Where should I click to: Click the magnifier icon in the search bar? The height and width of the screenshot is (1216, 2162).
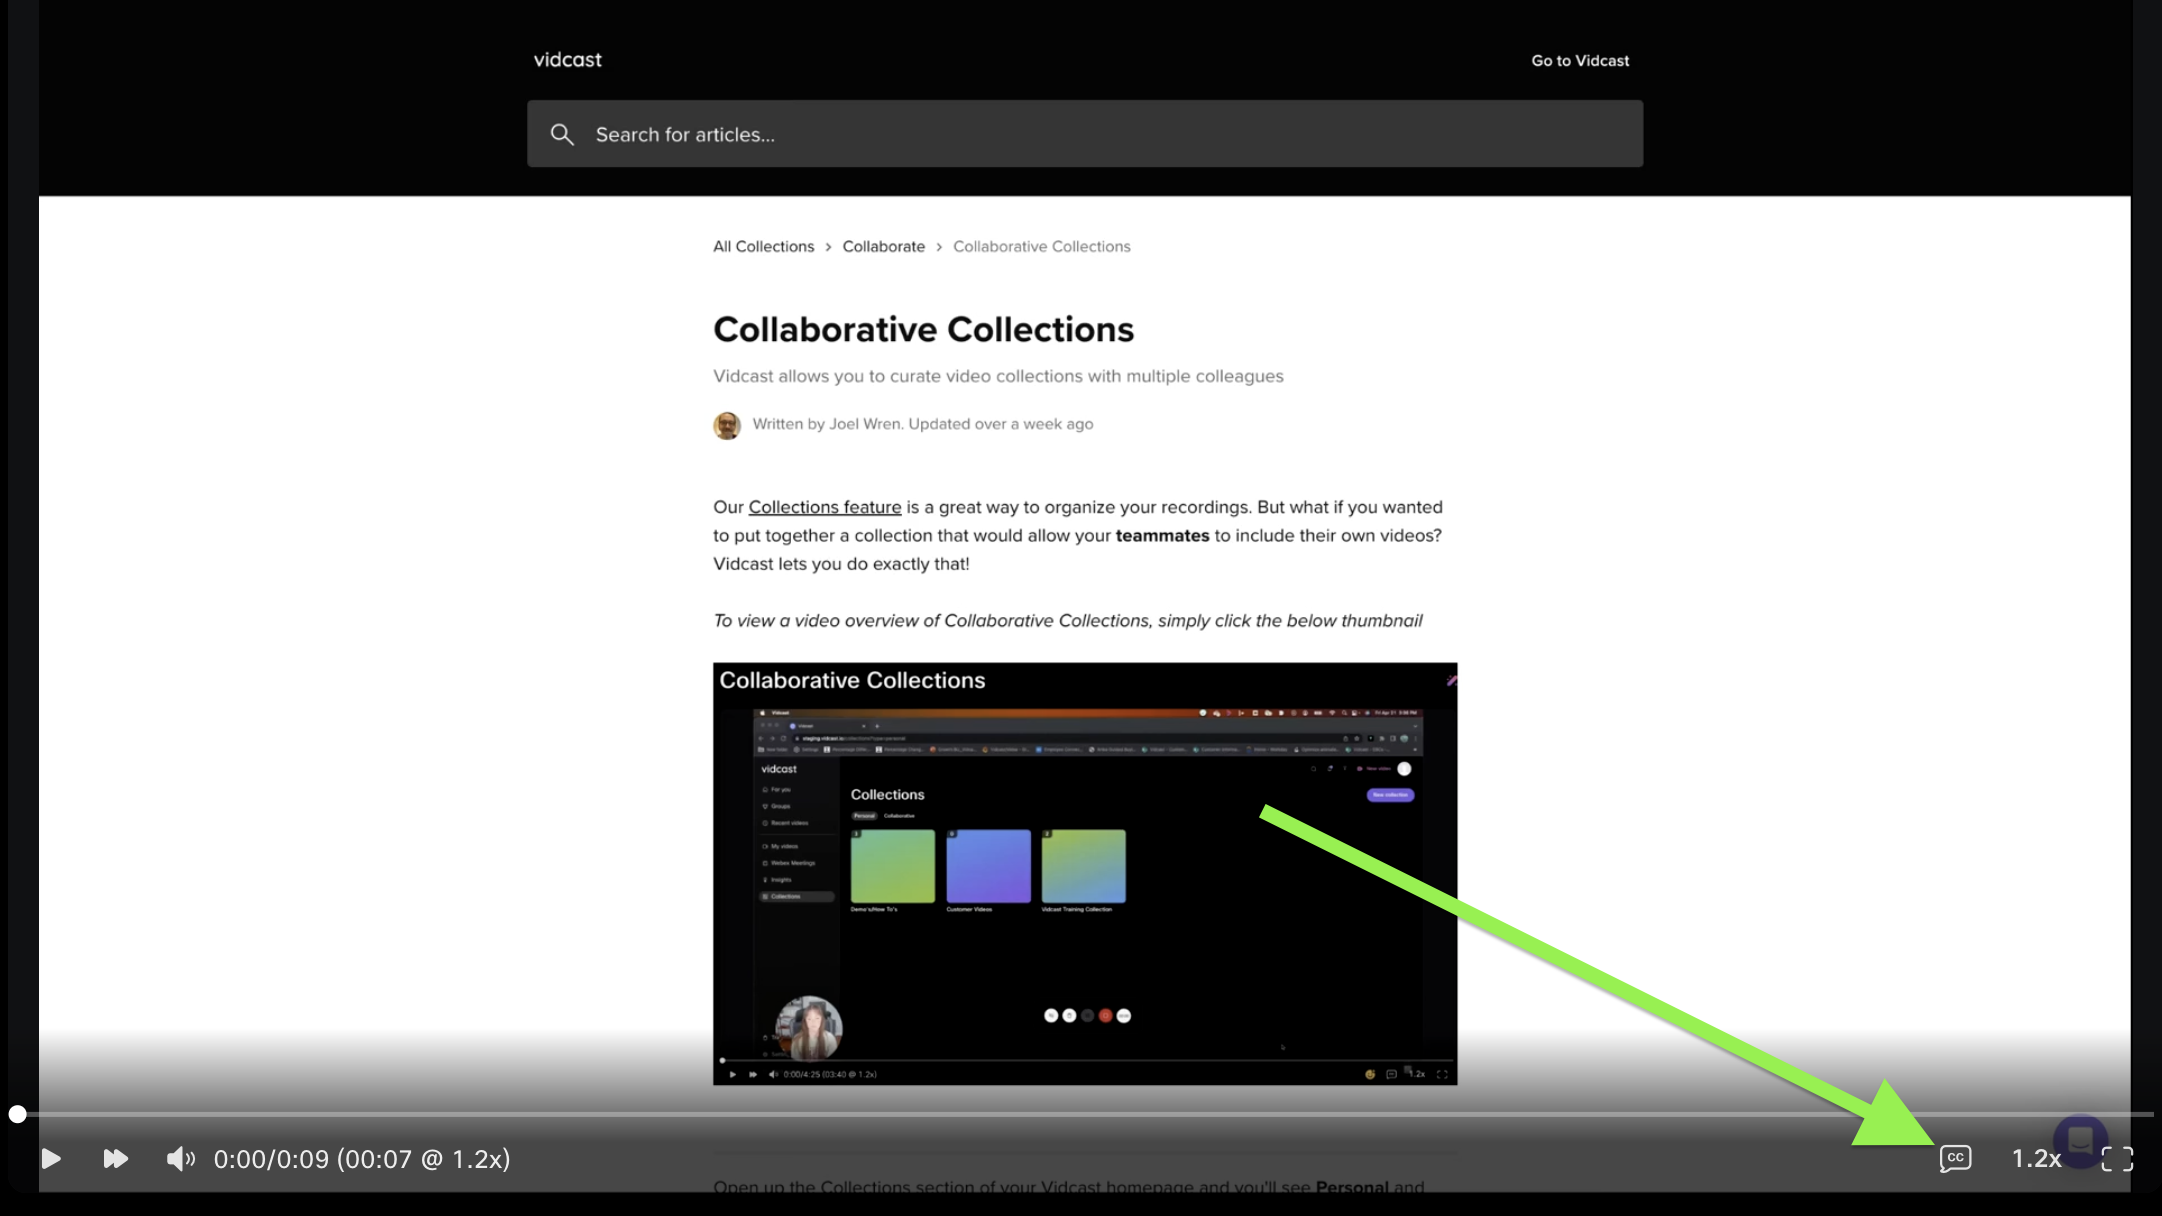click(x=562, y=134)
